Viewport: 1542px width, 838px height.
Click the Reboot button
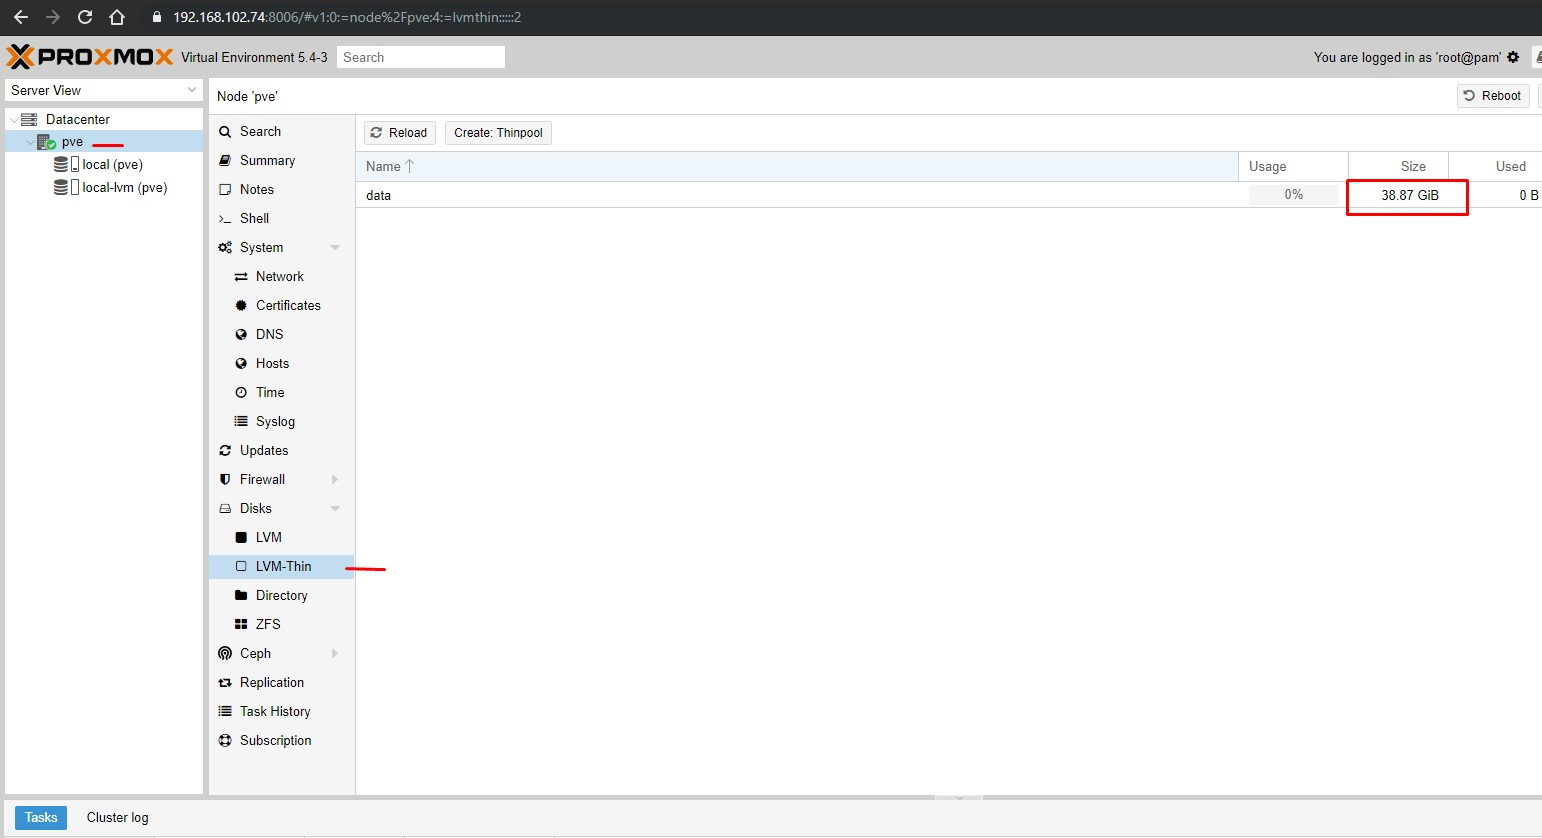point(1492,96)
